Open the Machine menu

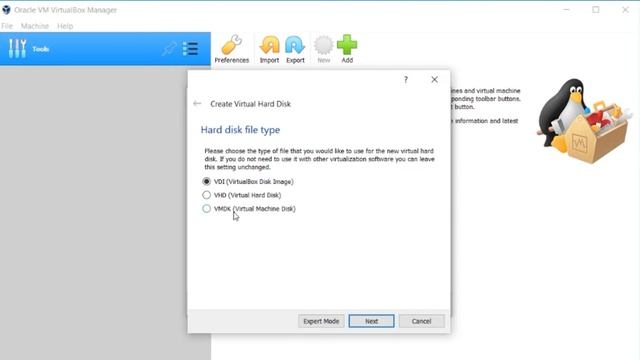point(35,26)
